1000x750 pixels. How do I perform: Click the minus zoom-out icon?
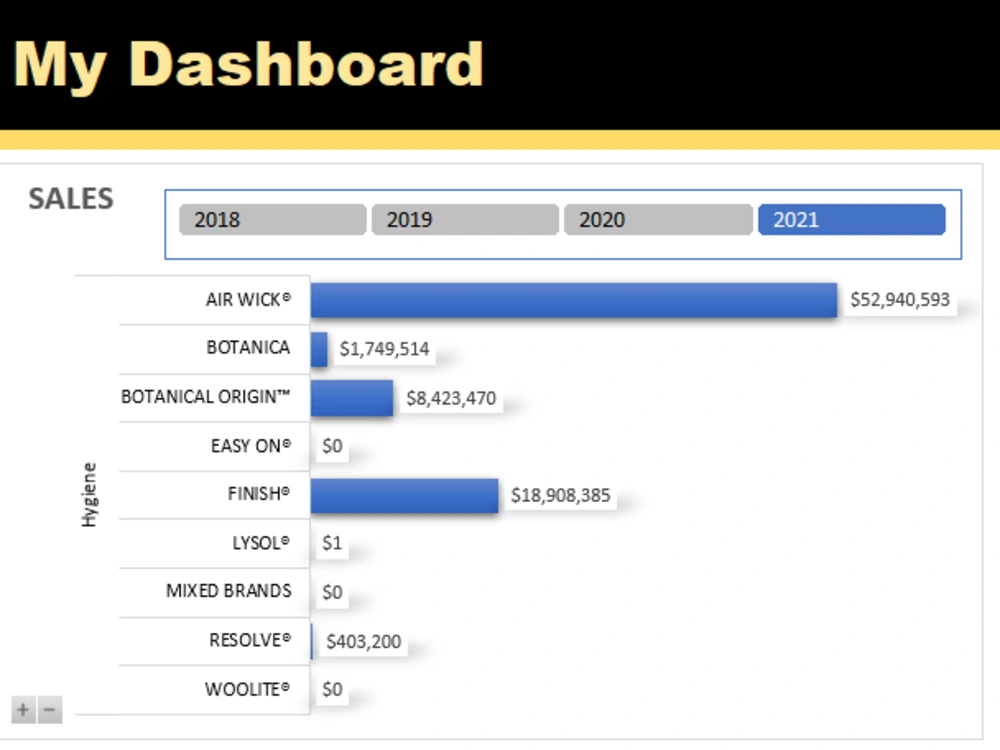[49, 709]
